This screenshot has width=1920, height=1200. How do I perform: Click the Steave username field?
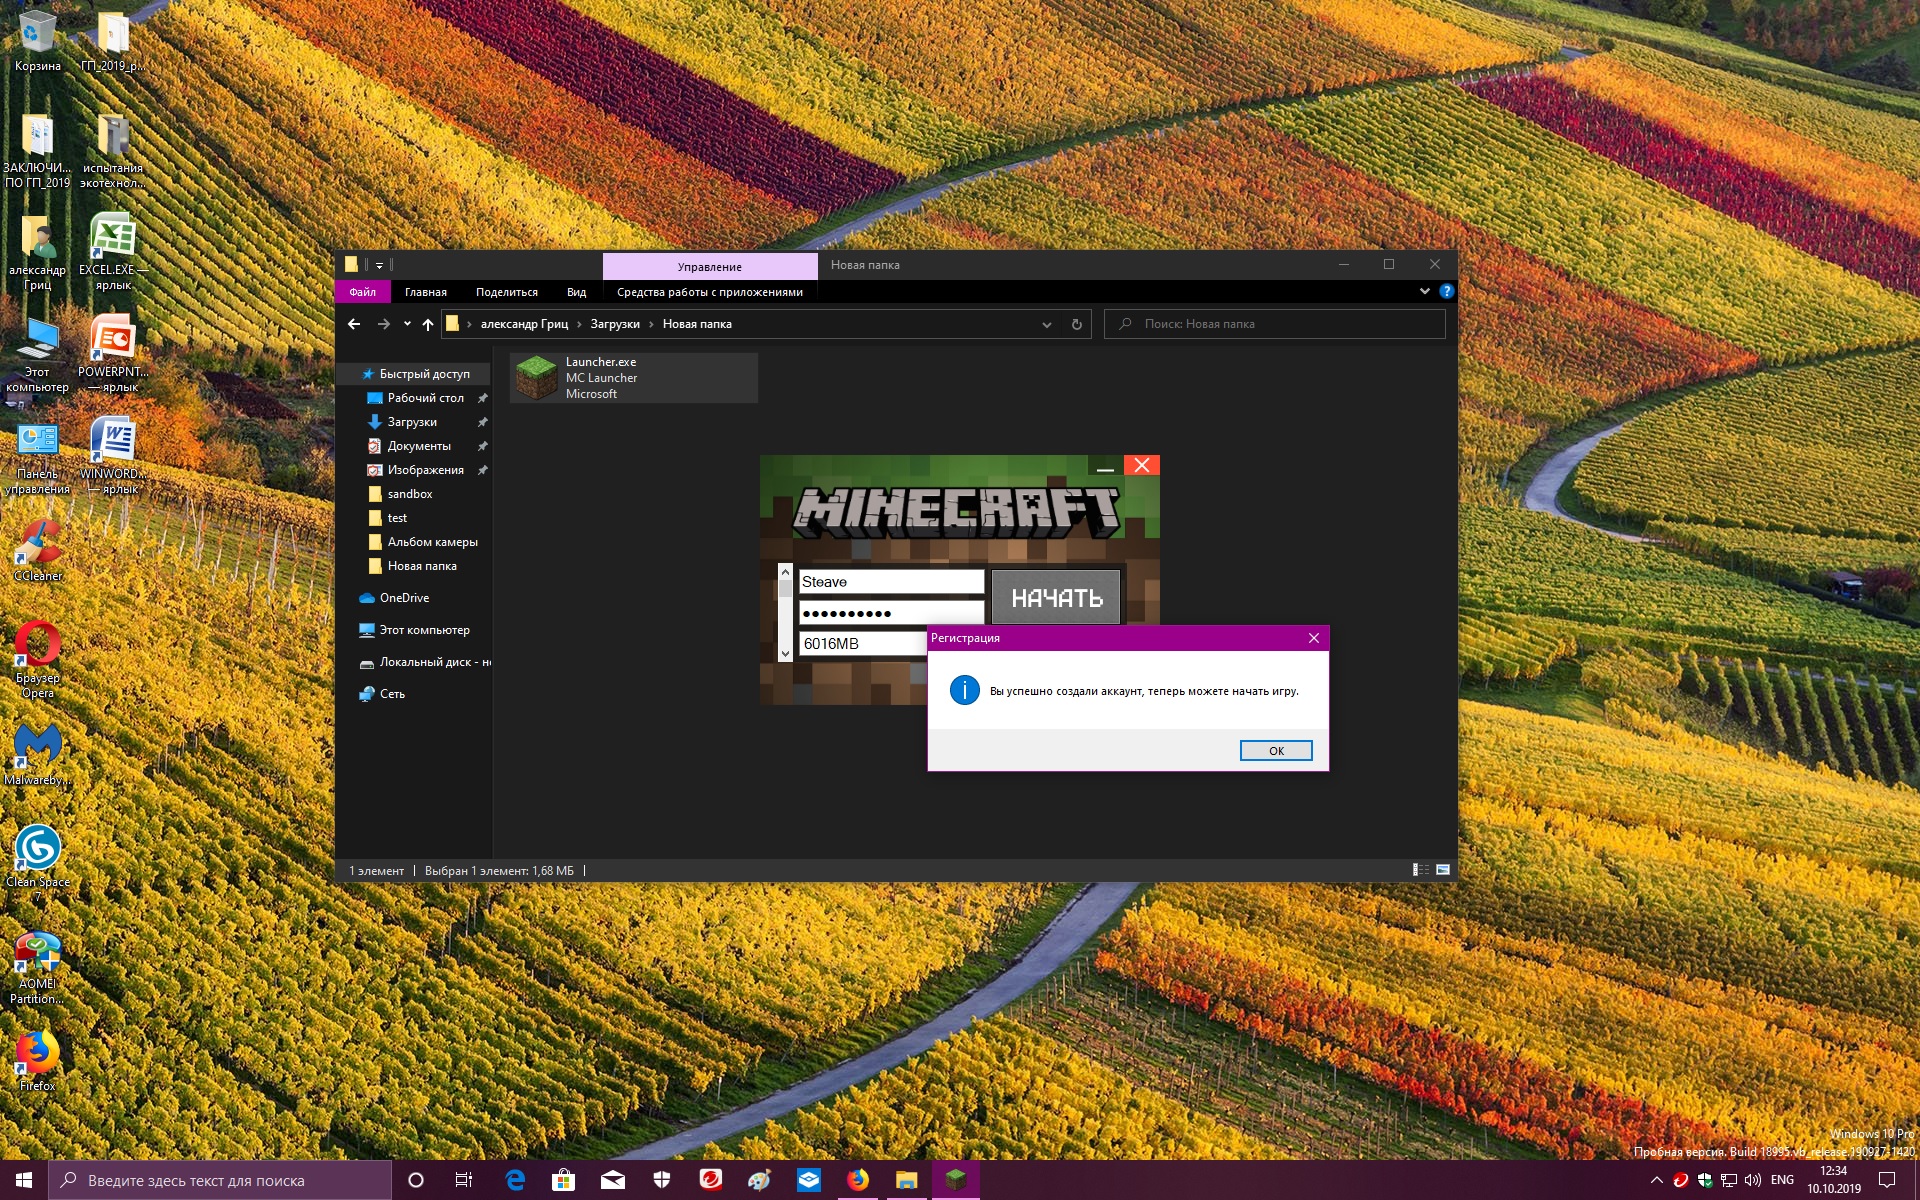(890, 582)
